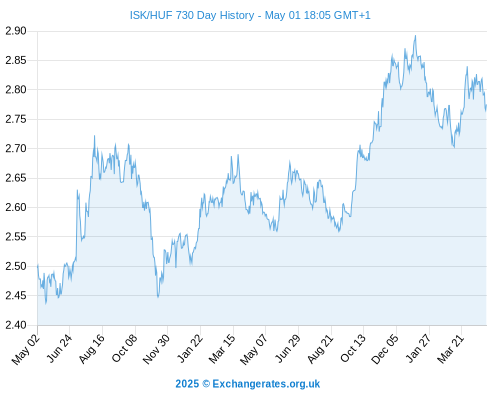Click the highest peak near 2.89

click(415, 36)
